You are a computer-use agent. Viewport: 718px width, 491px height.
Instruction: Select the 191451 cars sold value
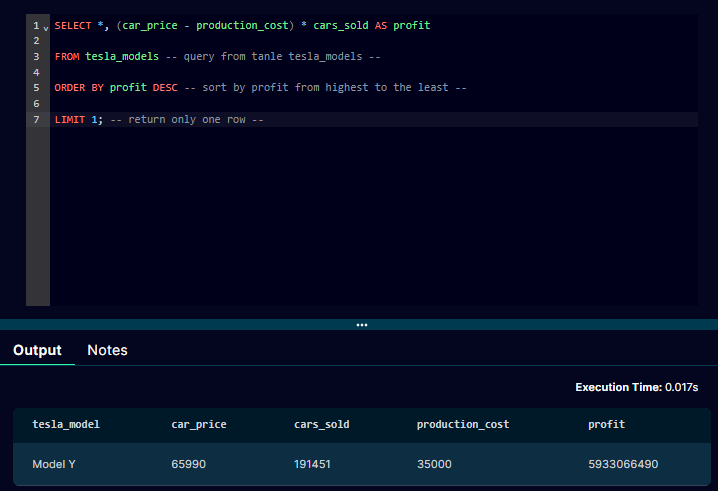312,464
